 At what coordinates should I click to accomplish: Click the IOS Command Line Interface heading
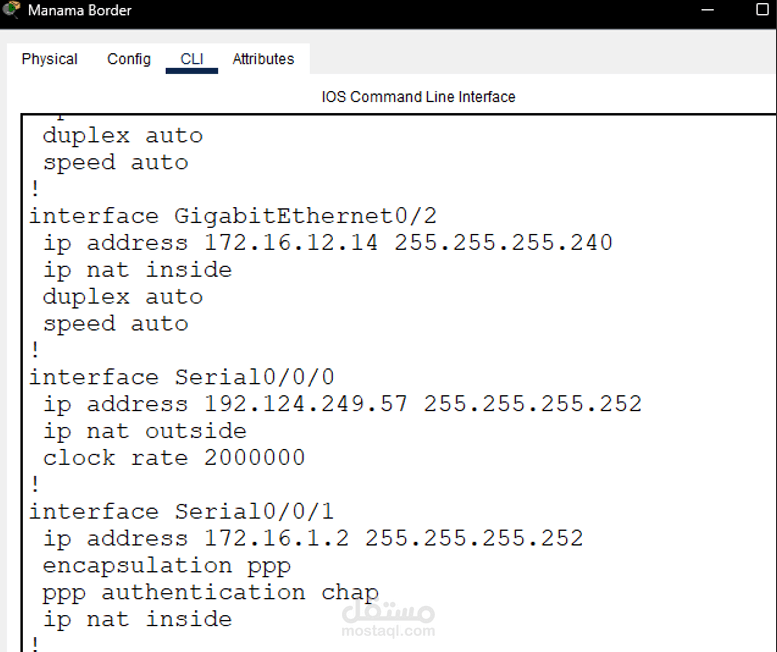(x=418, y=97)
